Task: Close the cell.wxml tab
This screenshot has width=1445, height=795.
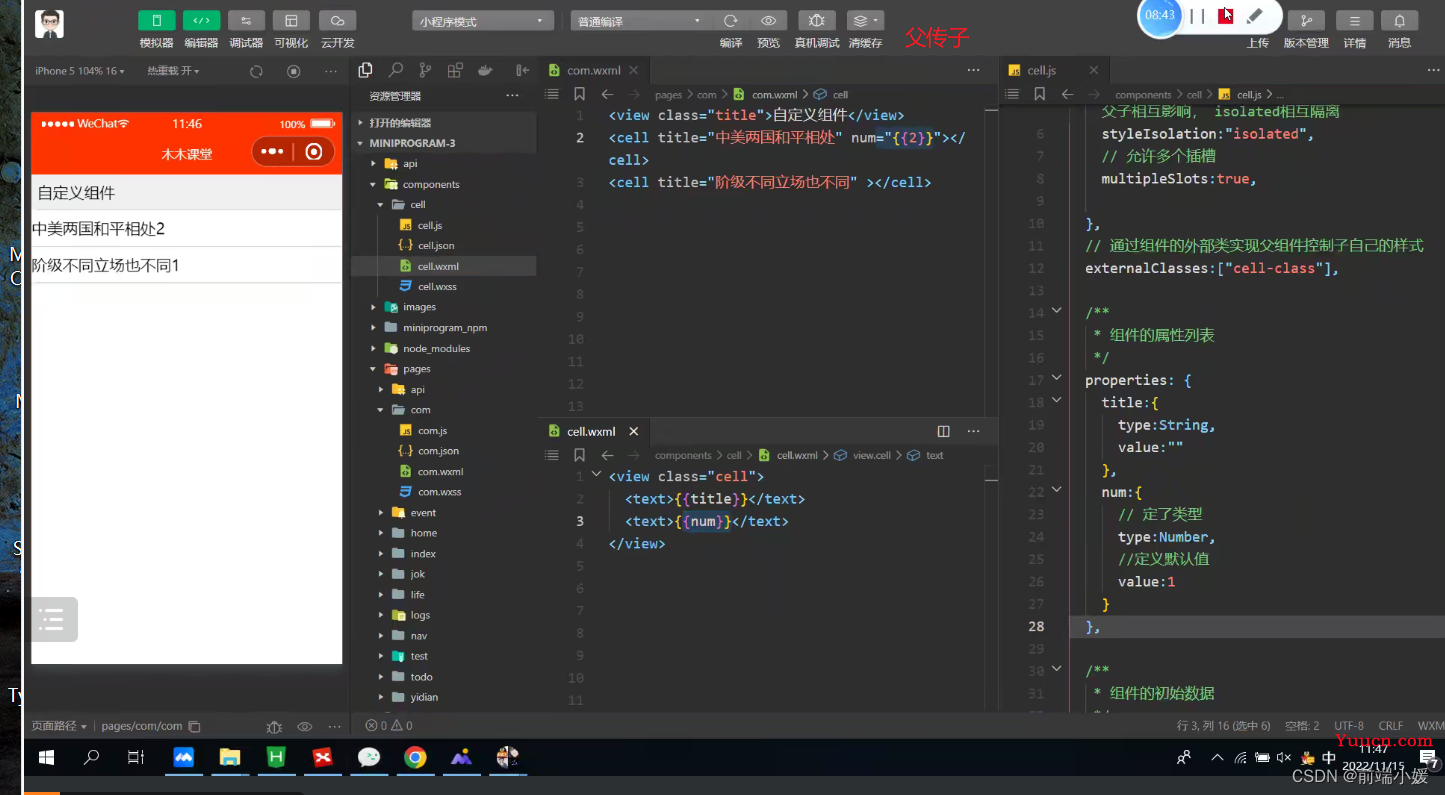Action: point(633,431)
